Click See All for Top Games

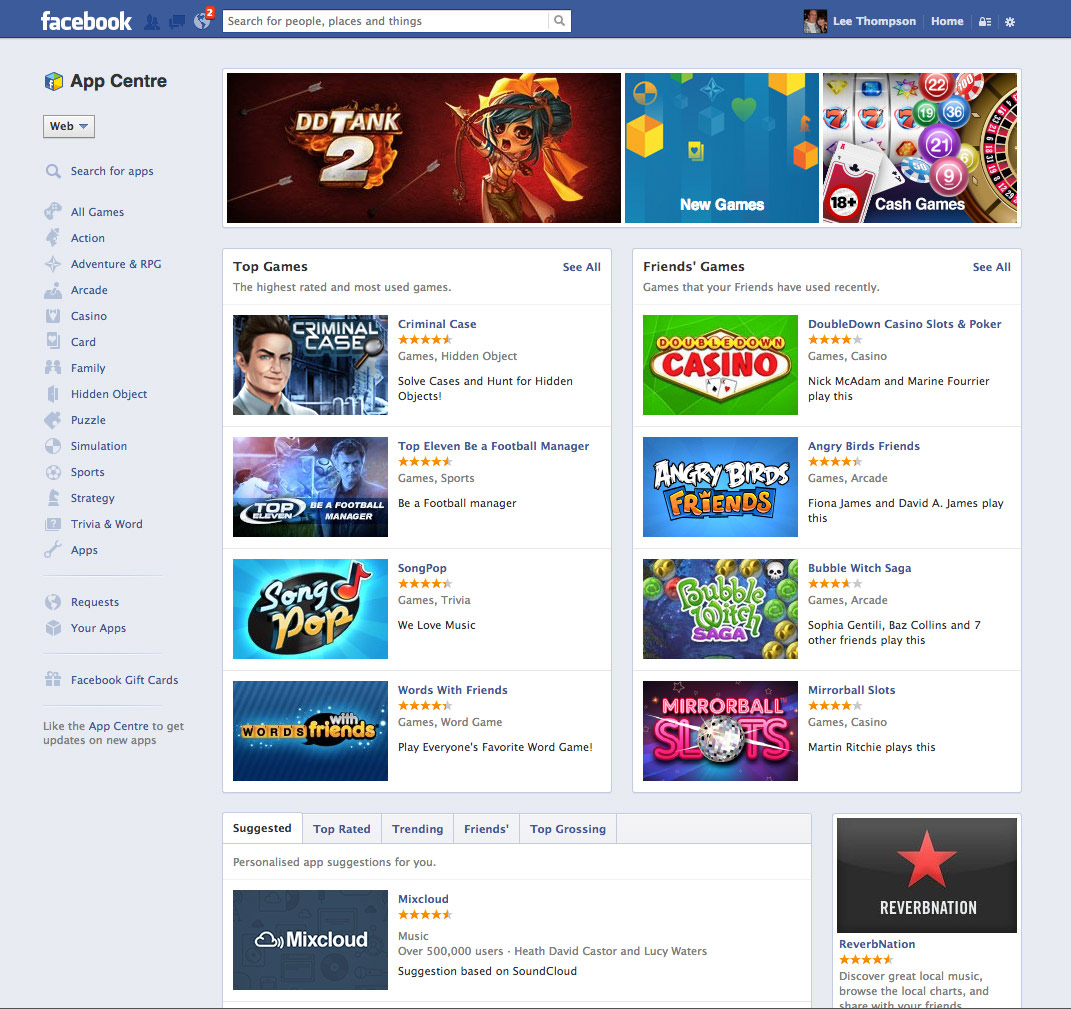pos(581,267)
